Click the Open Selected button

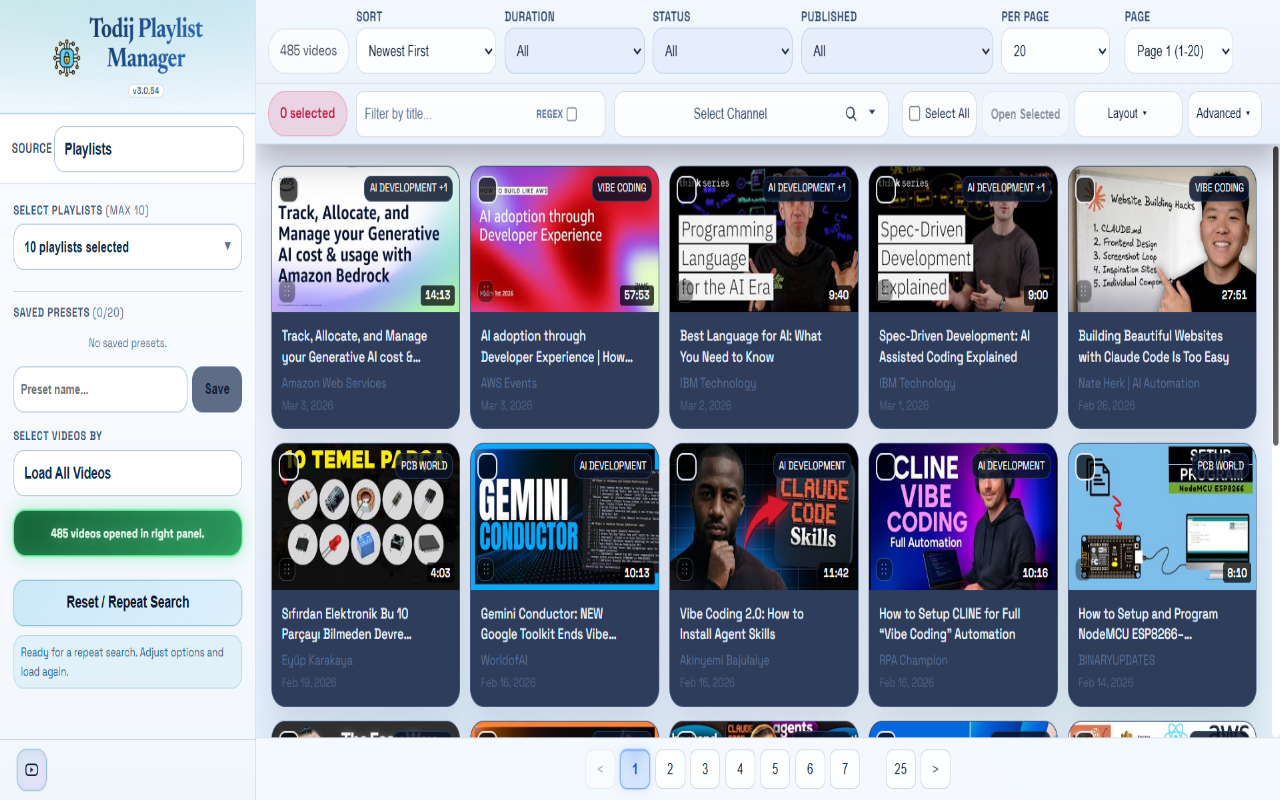1025,114
